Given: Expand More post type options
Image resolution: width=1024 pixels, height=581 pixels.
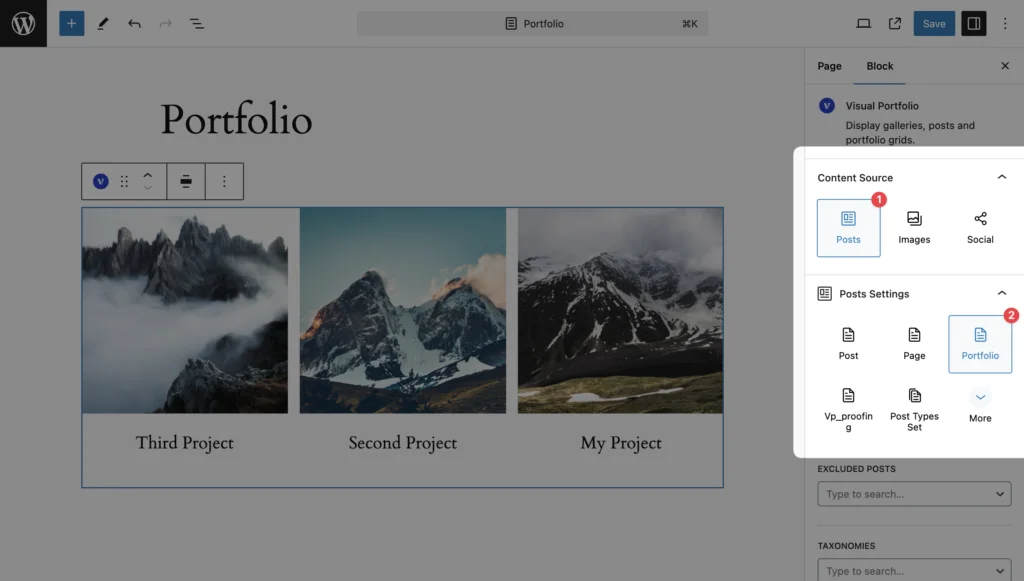Looking at the screenshot, I should [980, 406].
